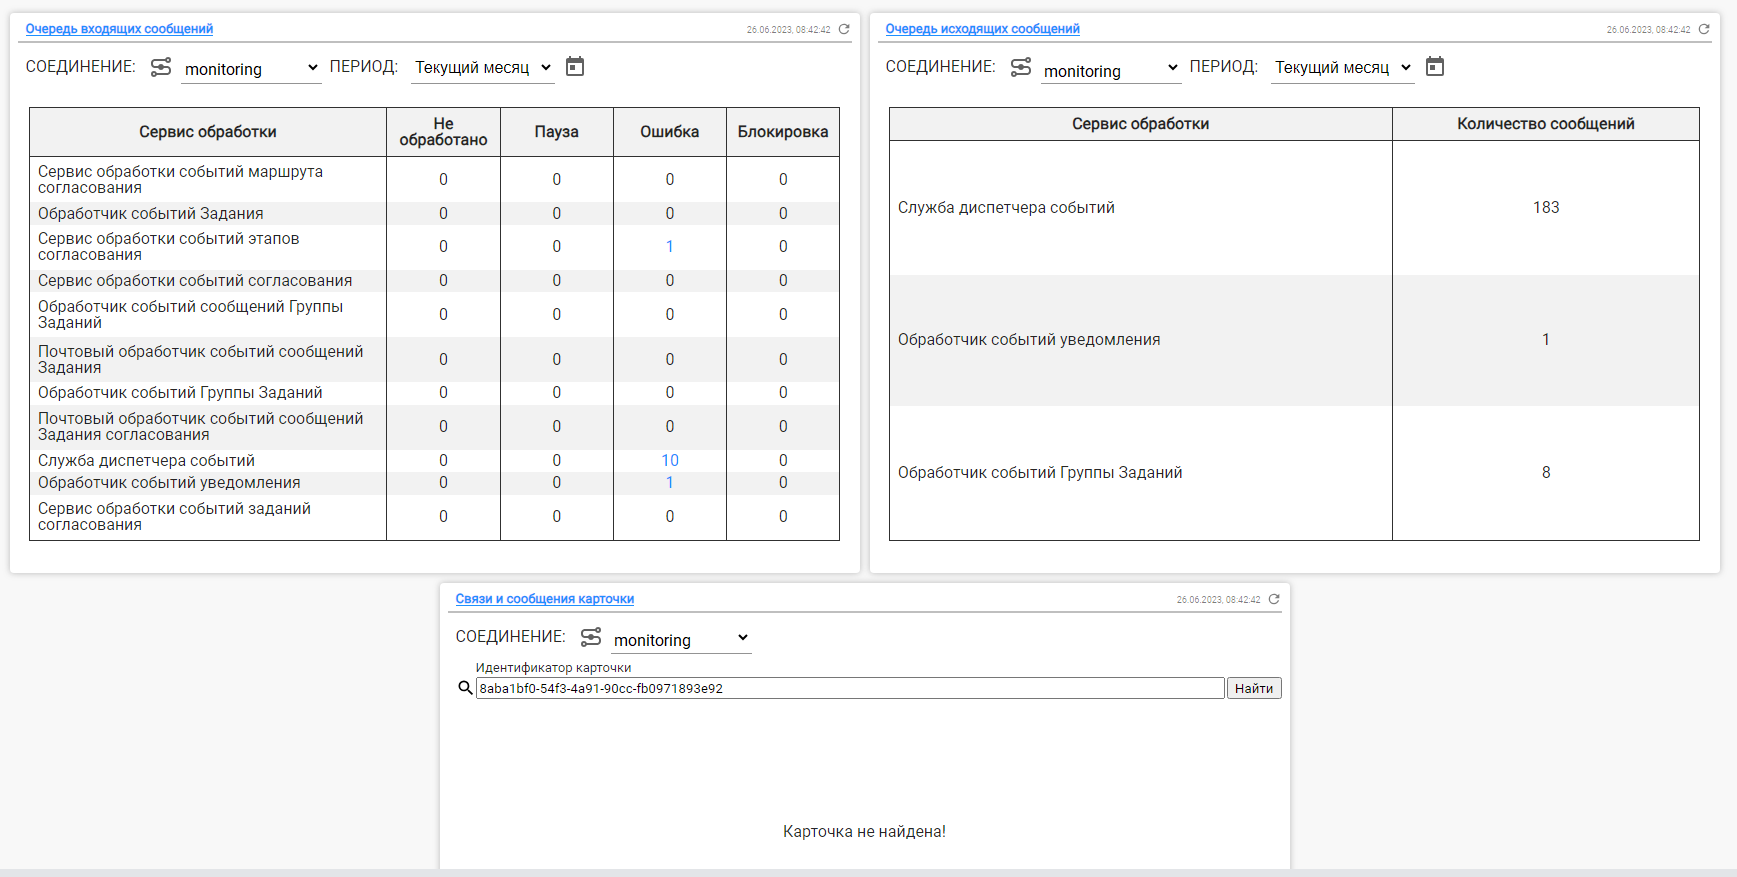The height and width of the screenshot is (877, 1737).
Task: Open calendar picker in incoming queue panel
Action: (x=575, y=67)
